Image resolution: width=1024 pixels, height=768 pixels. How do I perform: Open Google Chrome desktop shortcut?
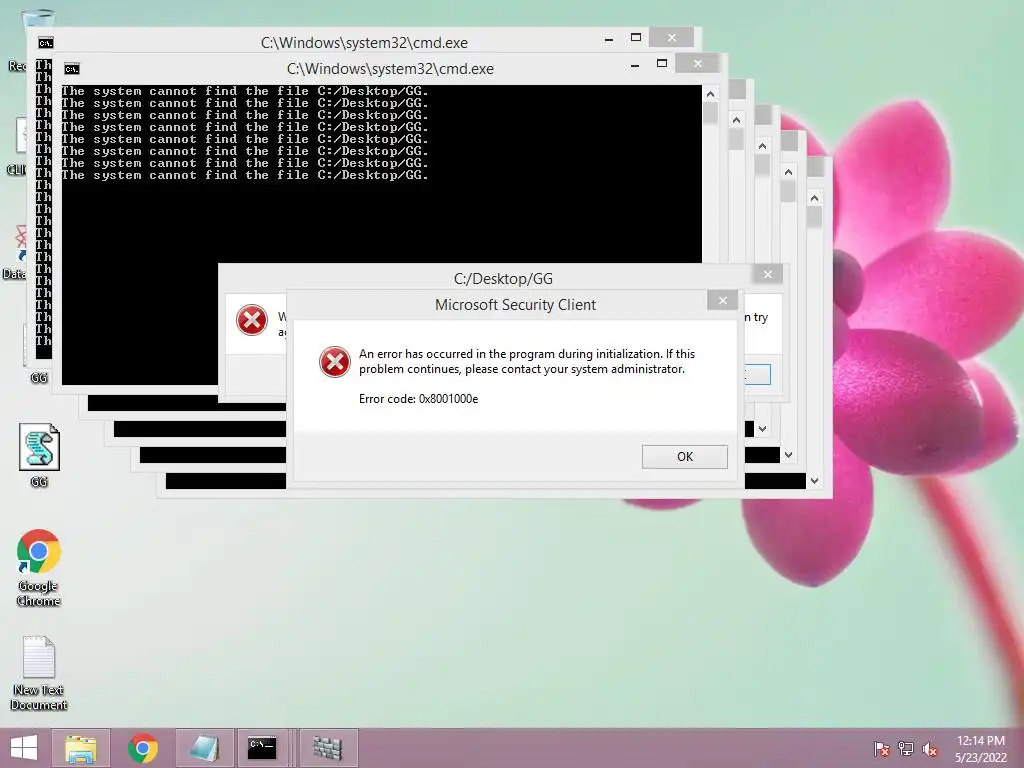pos(39,567)
